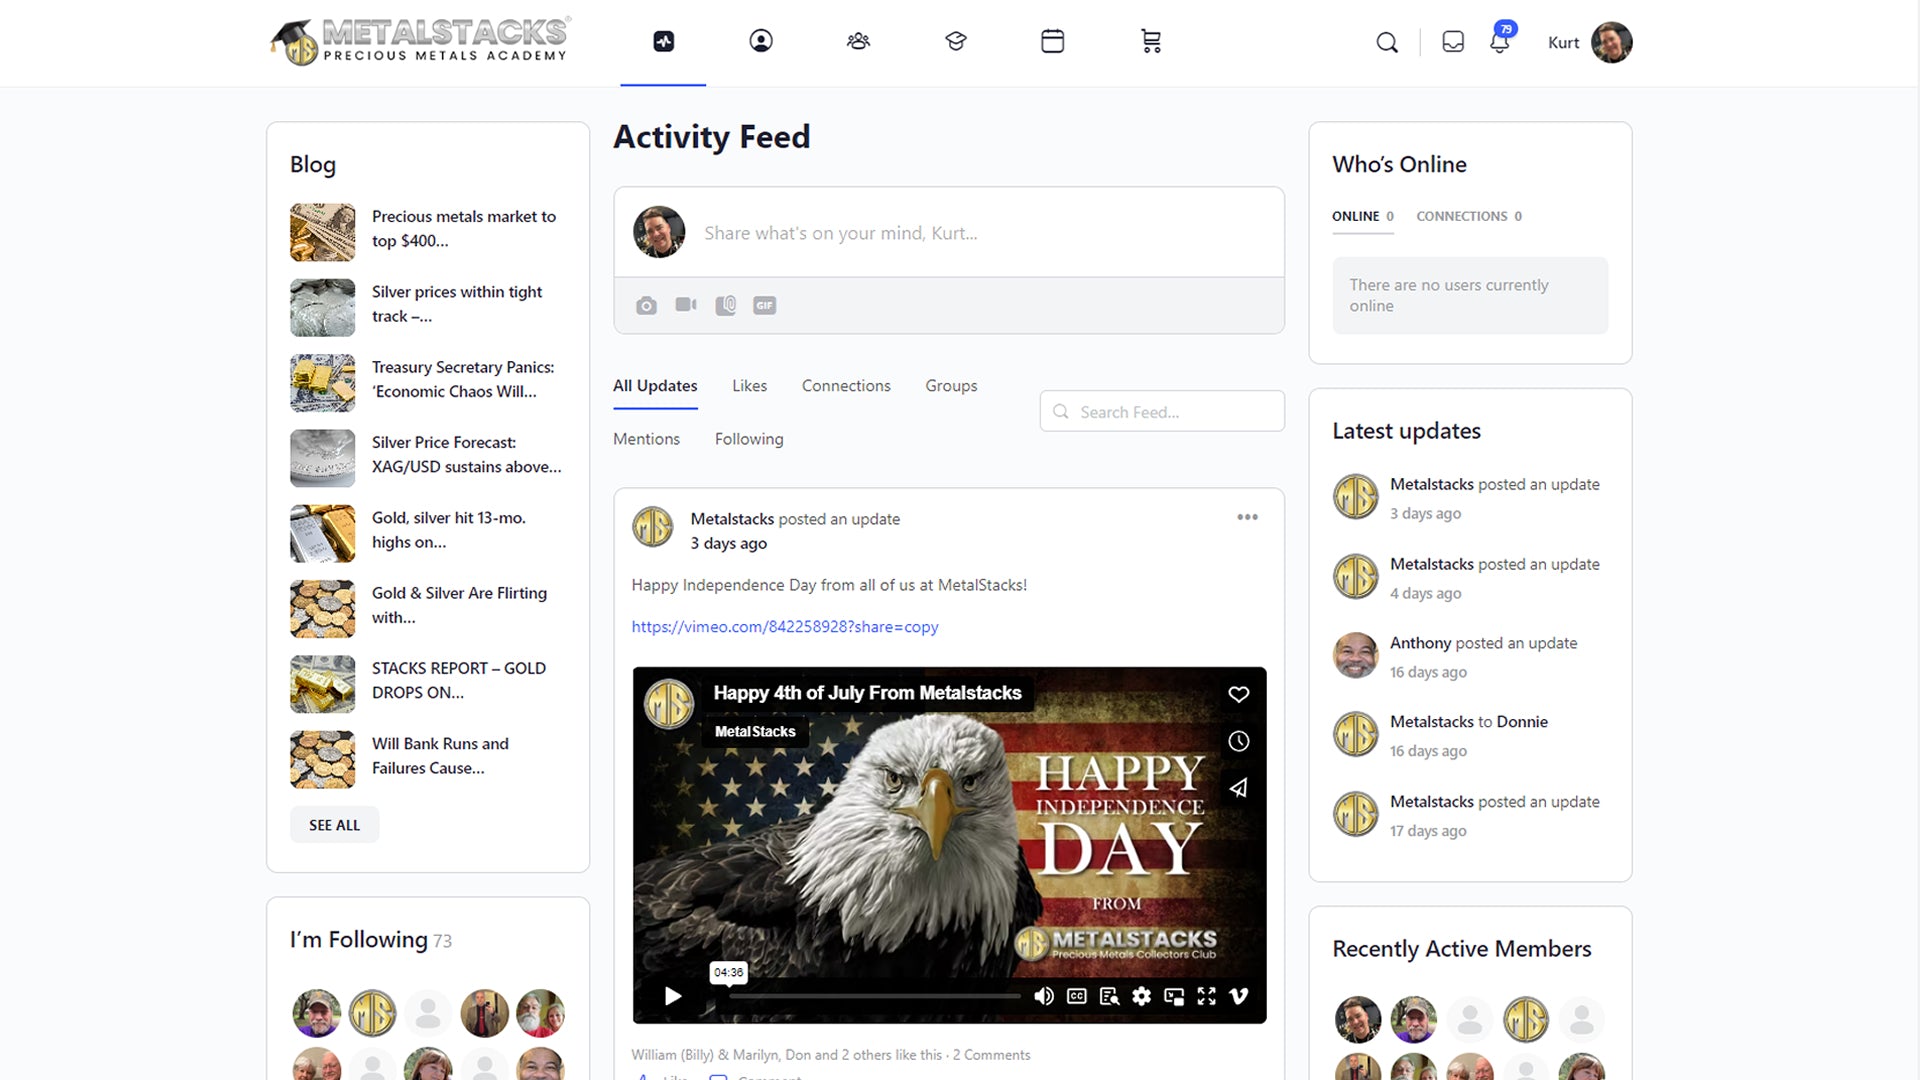Open blog post Silver prices within tight track

(457, 303)
